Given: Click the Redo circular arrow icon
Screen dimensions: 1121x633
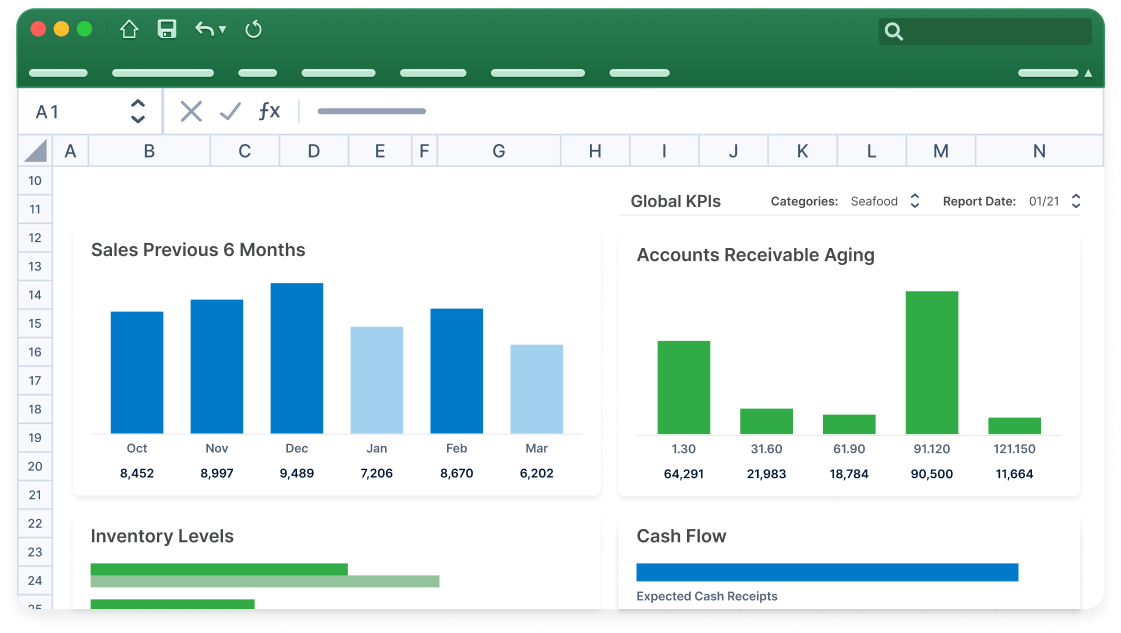Looking at the screenshot, I should click(x=253, y=29).
